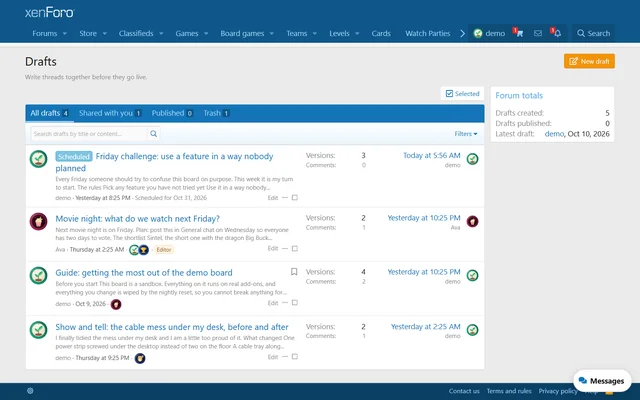Click last-editor avatar on Friday challenge row

tap(473, 159)
